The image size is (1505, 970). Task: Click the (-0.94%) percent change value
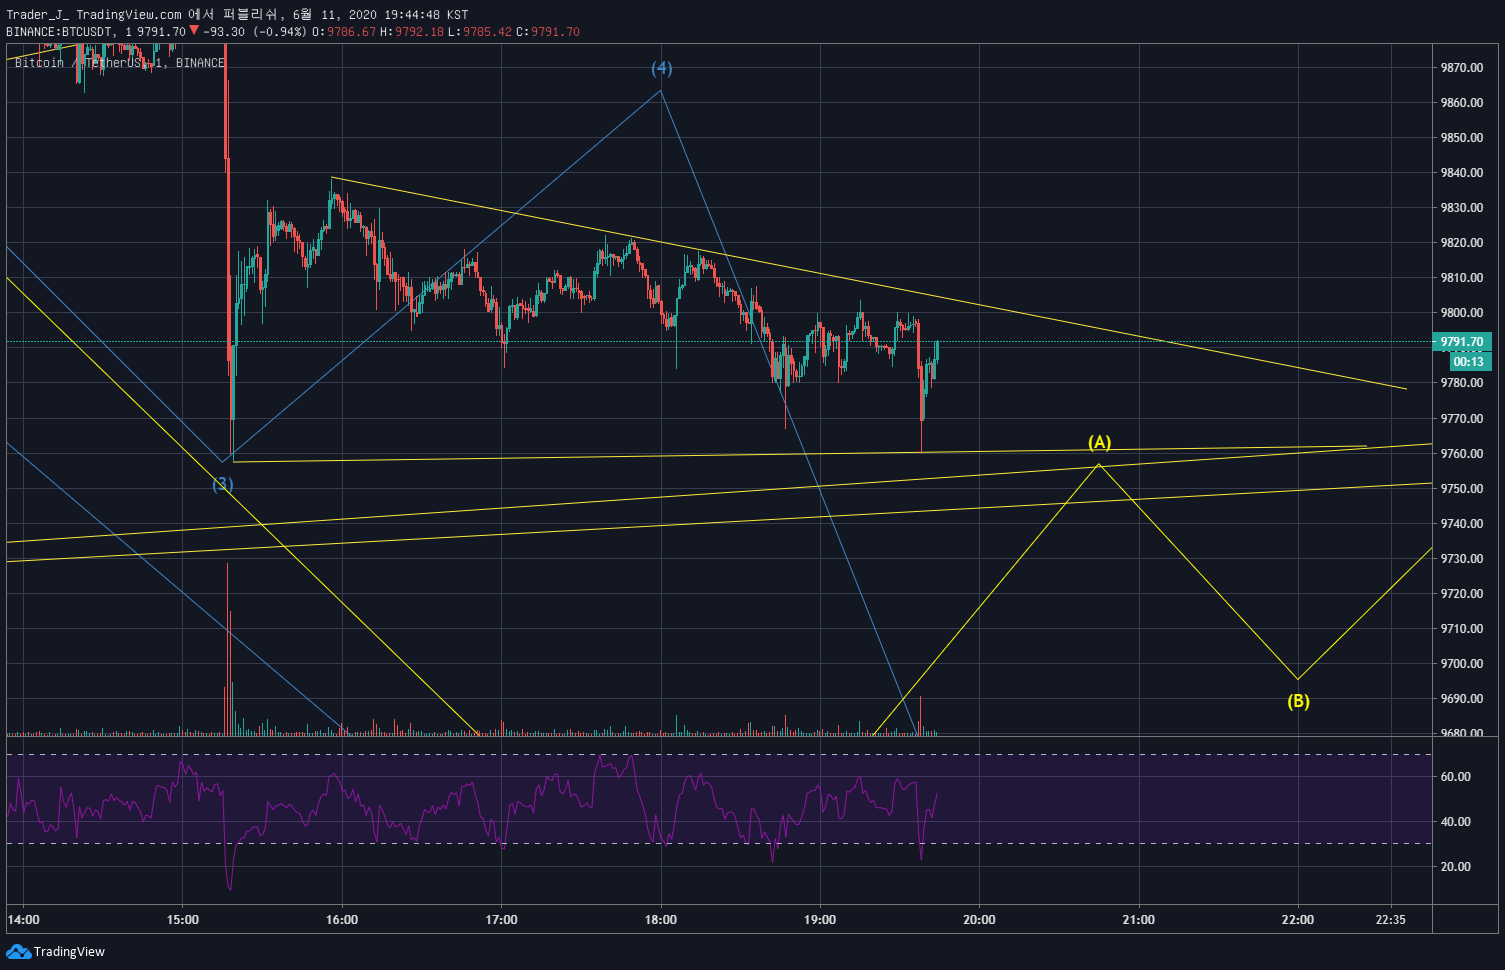tap(280, 32)
